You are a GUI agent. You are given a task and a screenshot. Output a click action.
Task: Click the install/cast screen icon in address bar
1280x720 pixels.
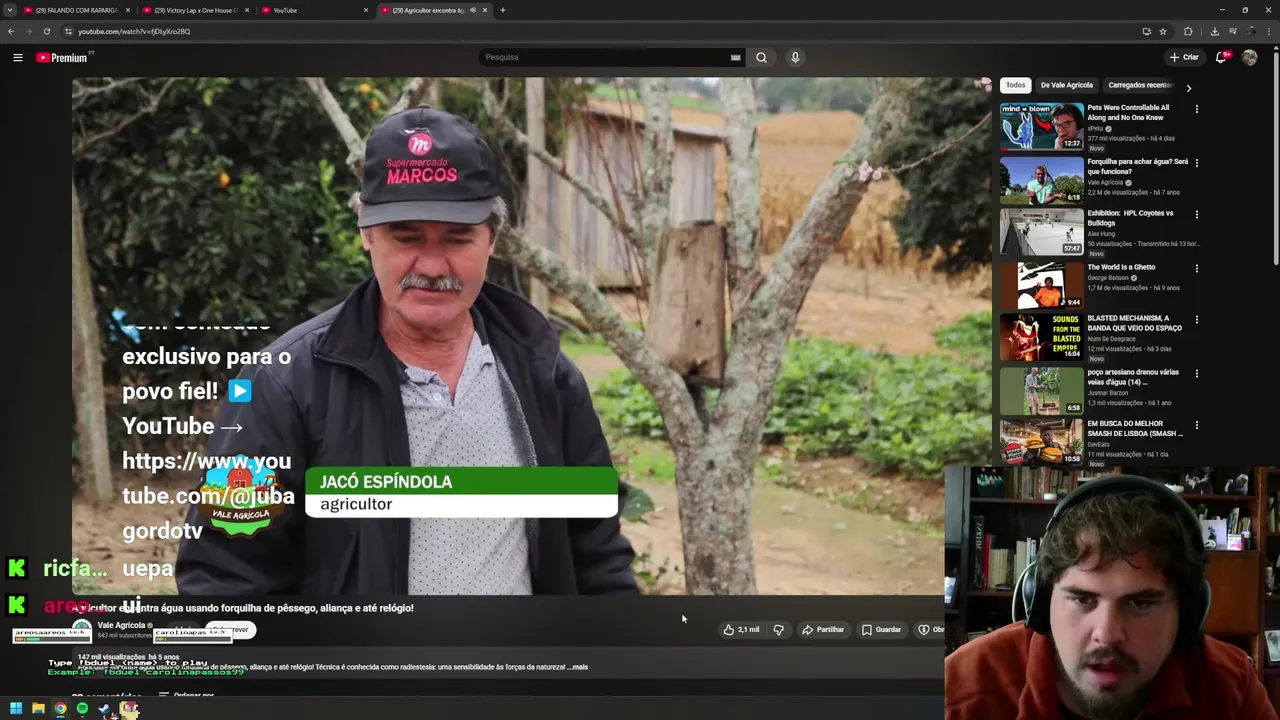(1146, 31)
